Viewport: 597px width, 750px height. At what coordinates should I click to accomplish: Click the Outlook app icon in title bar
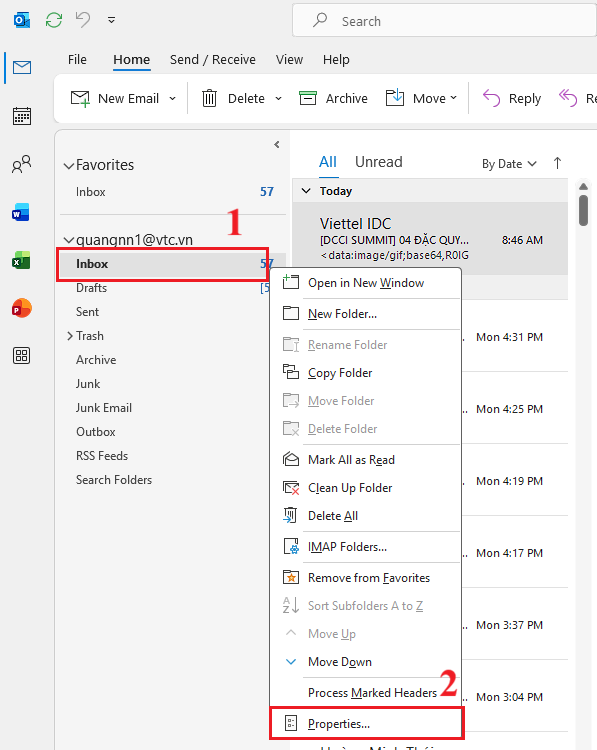coord(22,20)
